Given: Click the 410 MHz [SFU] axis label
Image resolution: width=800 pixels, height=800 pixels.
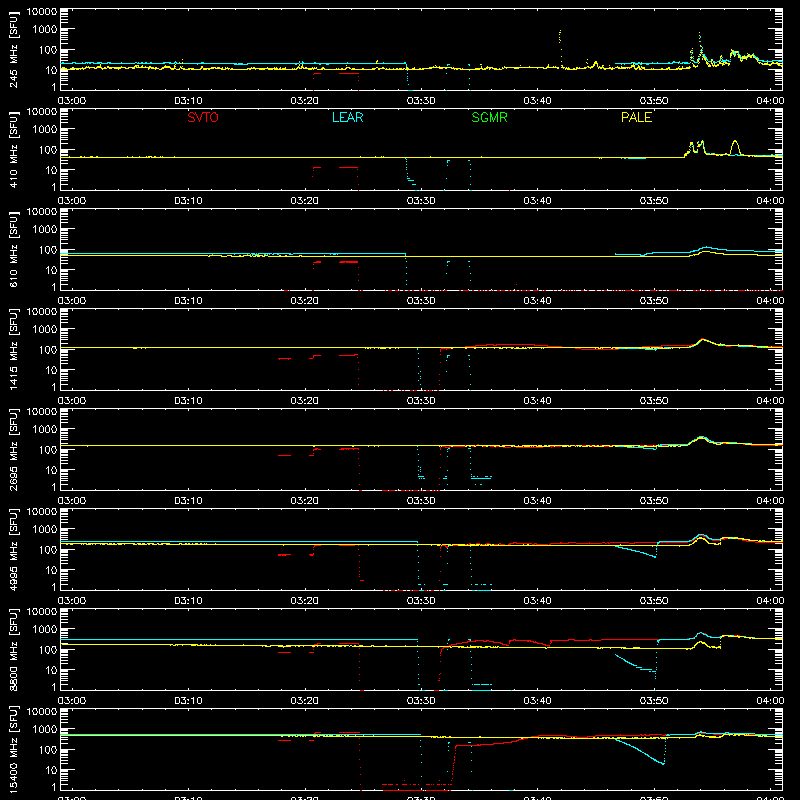Looking at the screenshot, I should [14, 149].
